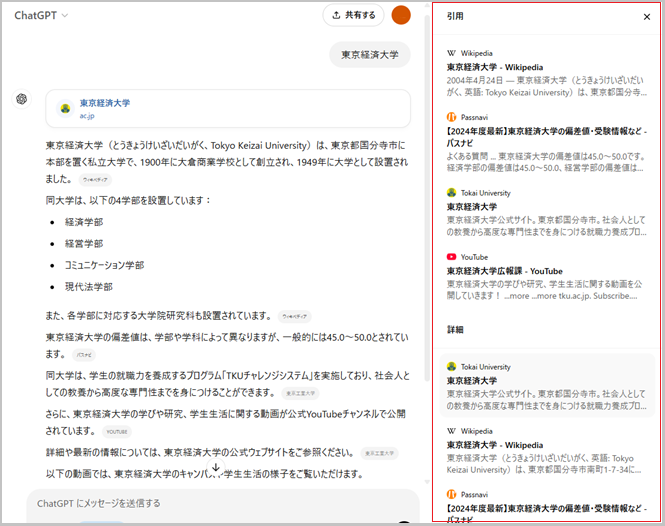Click the 引用 panel heading
The height and width of the screenshot is (526, 665).
click(x=455, y=16)
